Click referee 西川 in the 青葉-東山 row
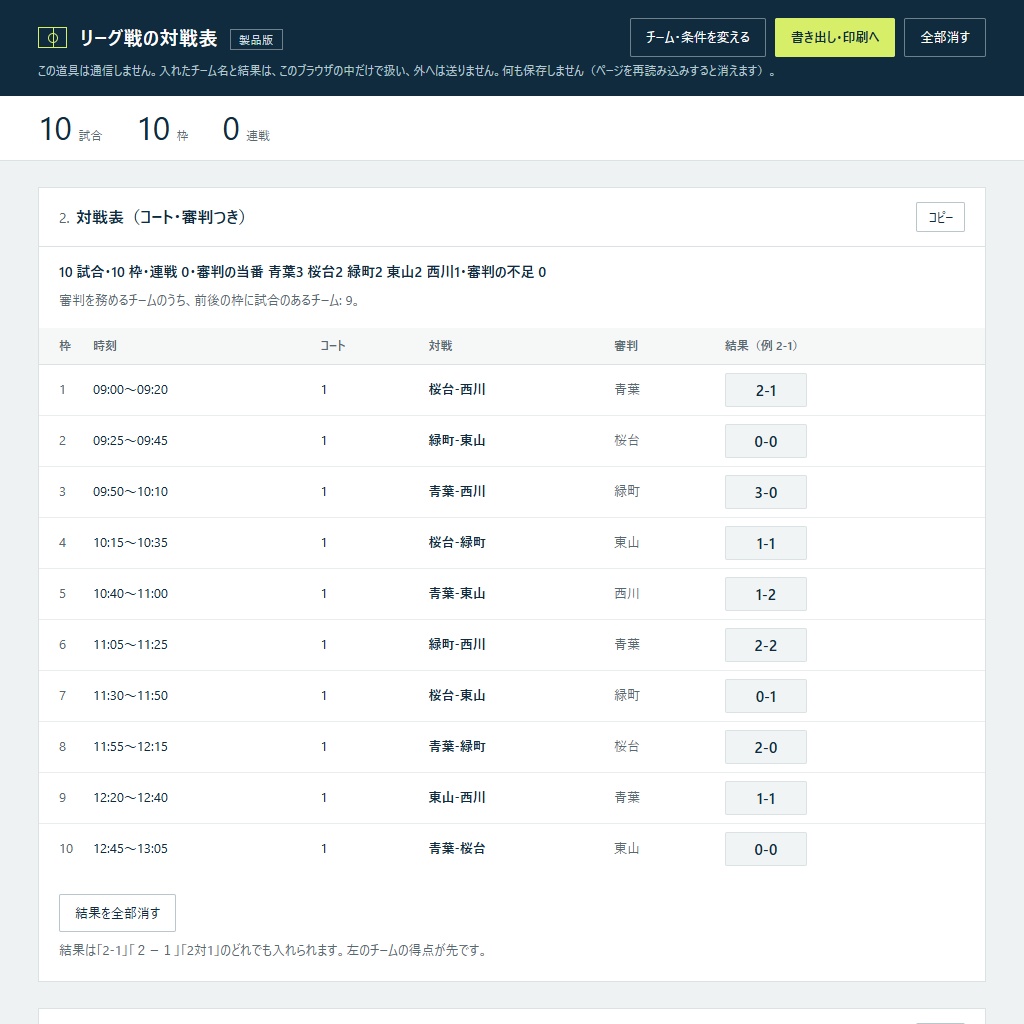 (626, 593)
